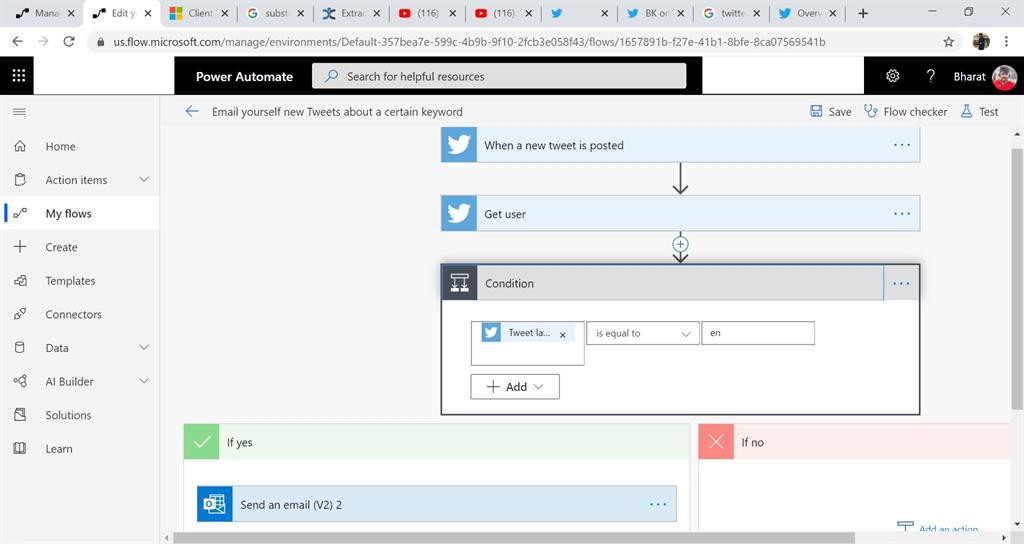
Task: Open Solutions from the sidebar label
Action: tap(68, 415)
